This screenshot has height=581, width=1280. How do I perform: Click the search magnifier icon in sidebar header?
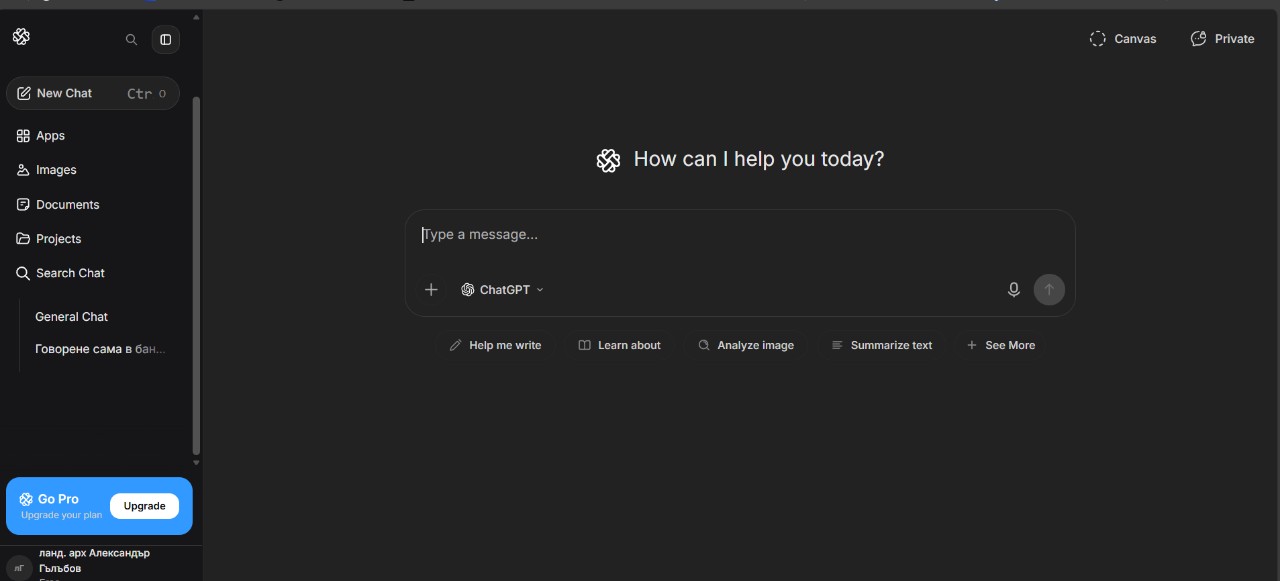click(131, 40)
